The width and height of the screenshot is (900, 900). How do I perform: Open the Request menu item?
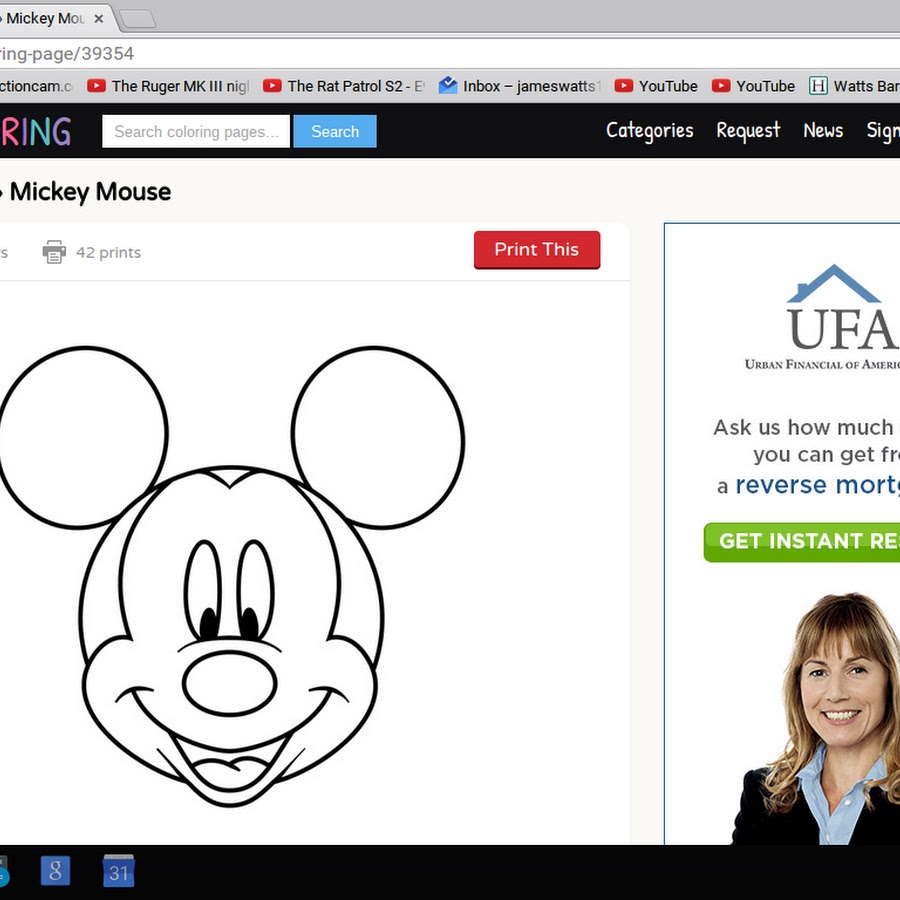point(748,131)
